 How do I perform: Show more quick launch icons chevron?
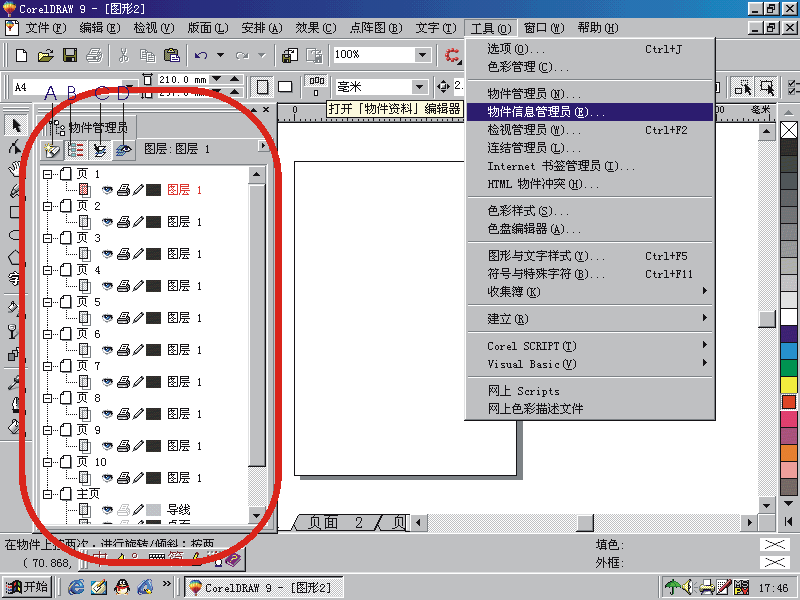pyautogui.click(x=166, y=583)
